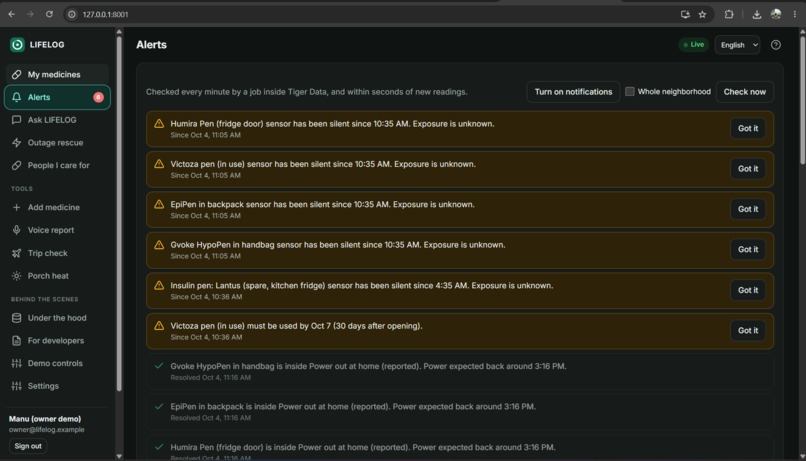
Task: Acknowledge Humira Pen alert with Got it
Action: pos(748,128)
